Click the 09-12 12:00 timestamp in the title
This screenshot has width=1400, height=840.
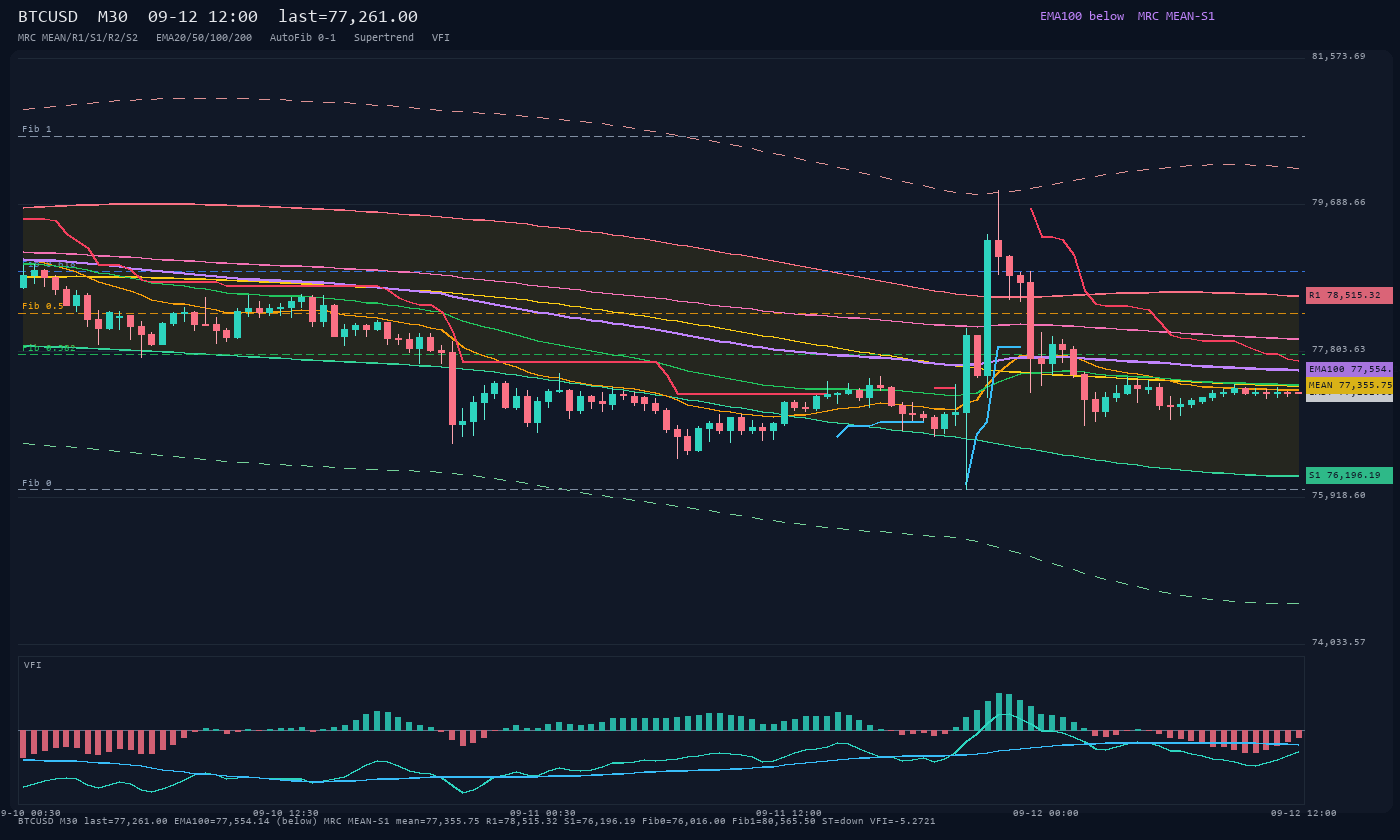(x=203, y=17)
